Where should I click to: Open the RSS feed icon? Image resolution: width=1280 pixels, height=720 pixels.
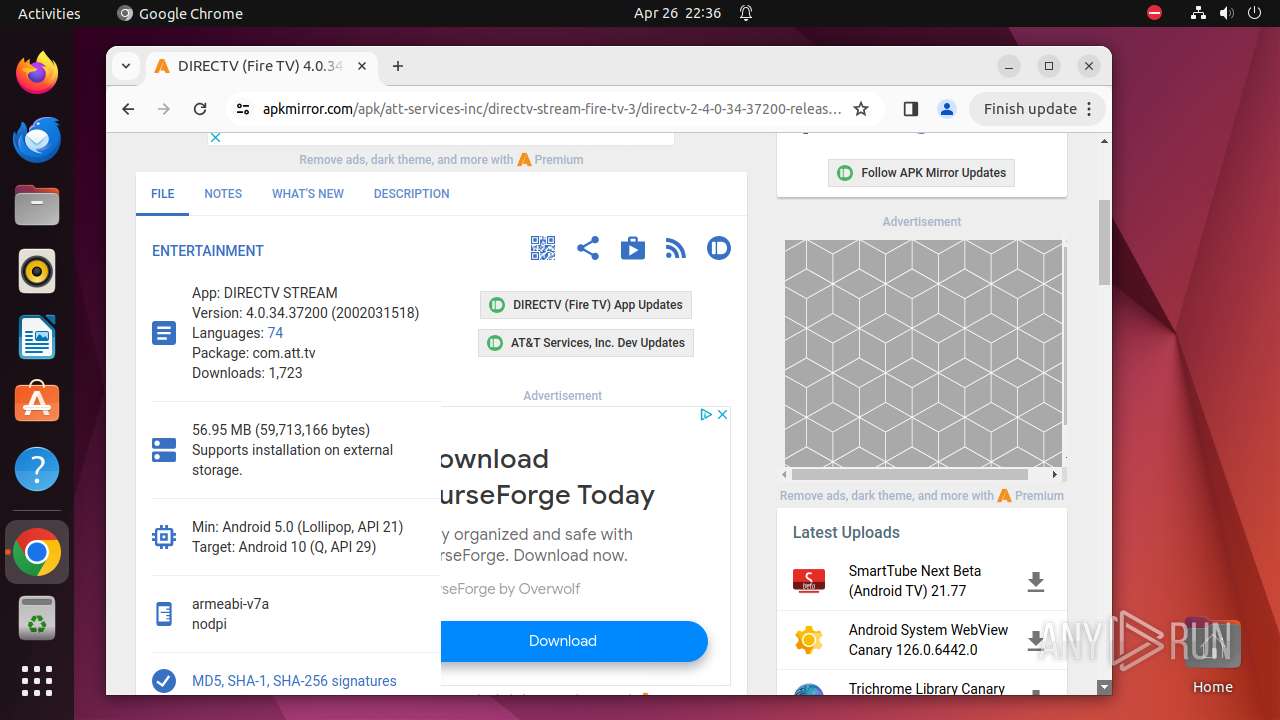(x=676, y=248)
